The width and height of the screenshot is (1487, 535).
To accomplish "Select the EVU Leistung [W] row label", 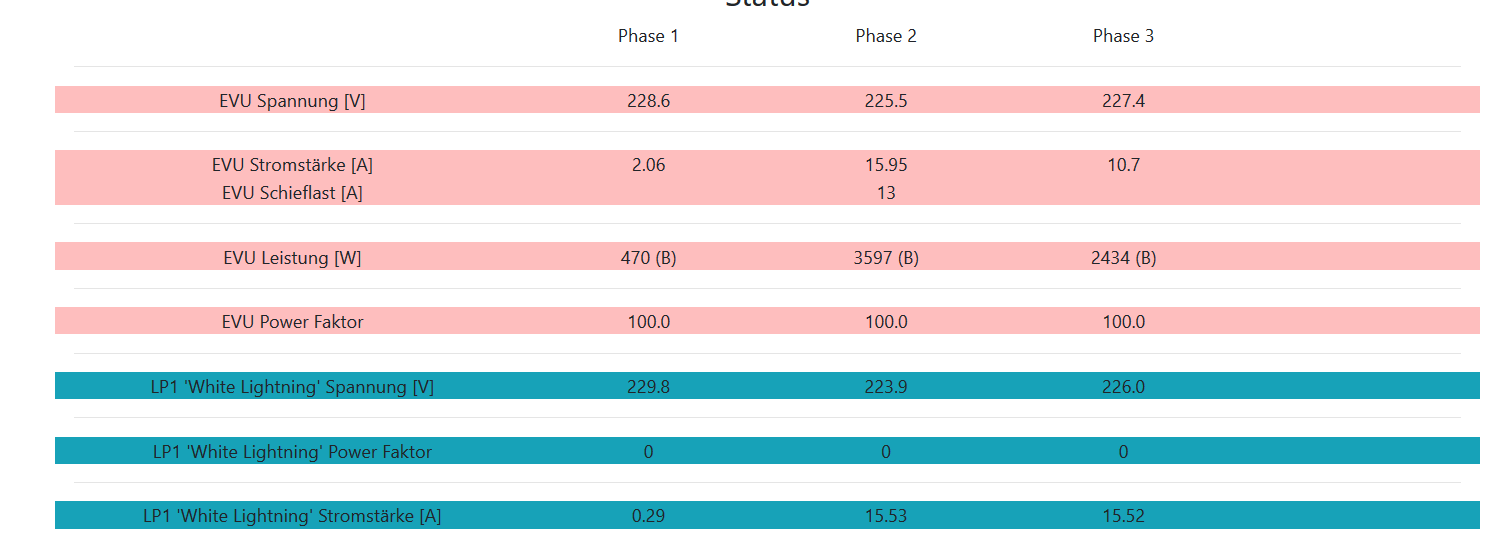I will (292, 258).
